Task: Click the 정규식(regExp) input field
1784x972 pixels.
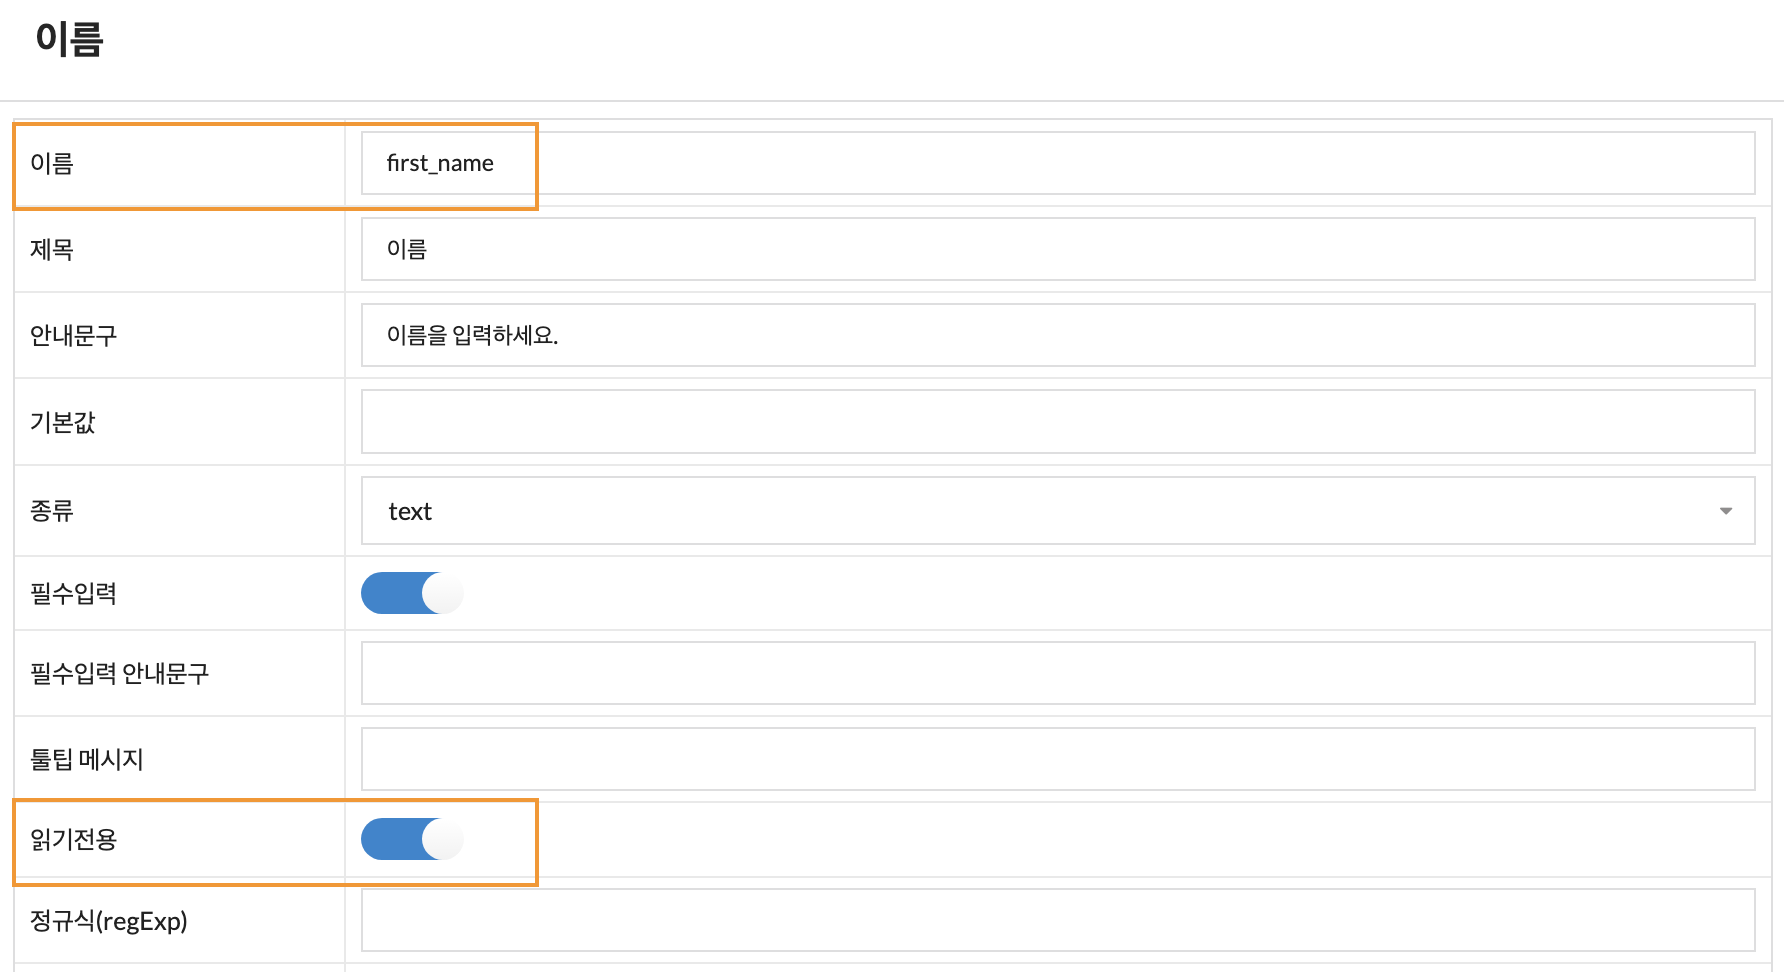Action: pyautogui.click(x=1058, y=920)
